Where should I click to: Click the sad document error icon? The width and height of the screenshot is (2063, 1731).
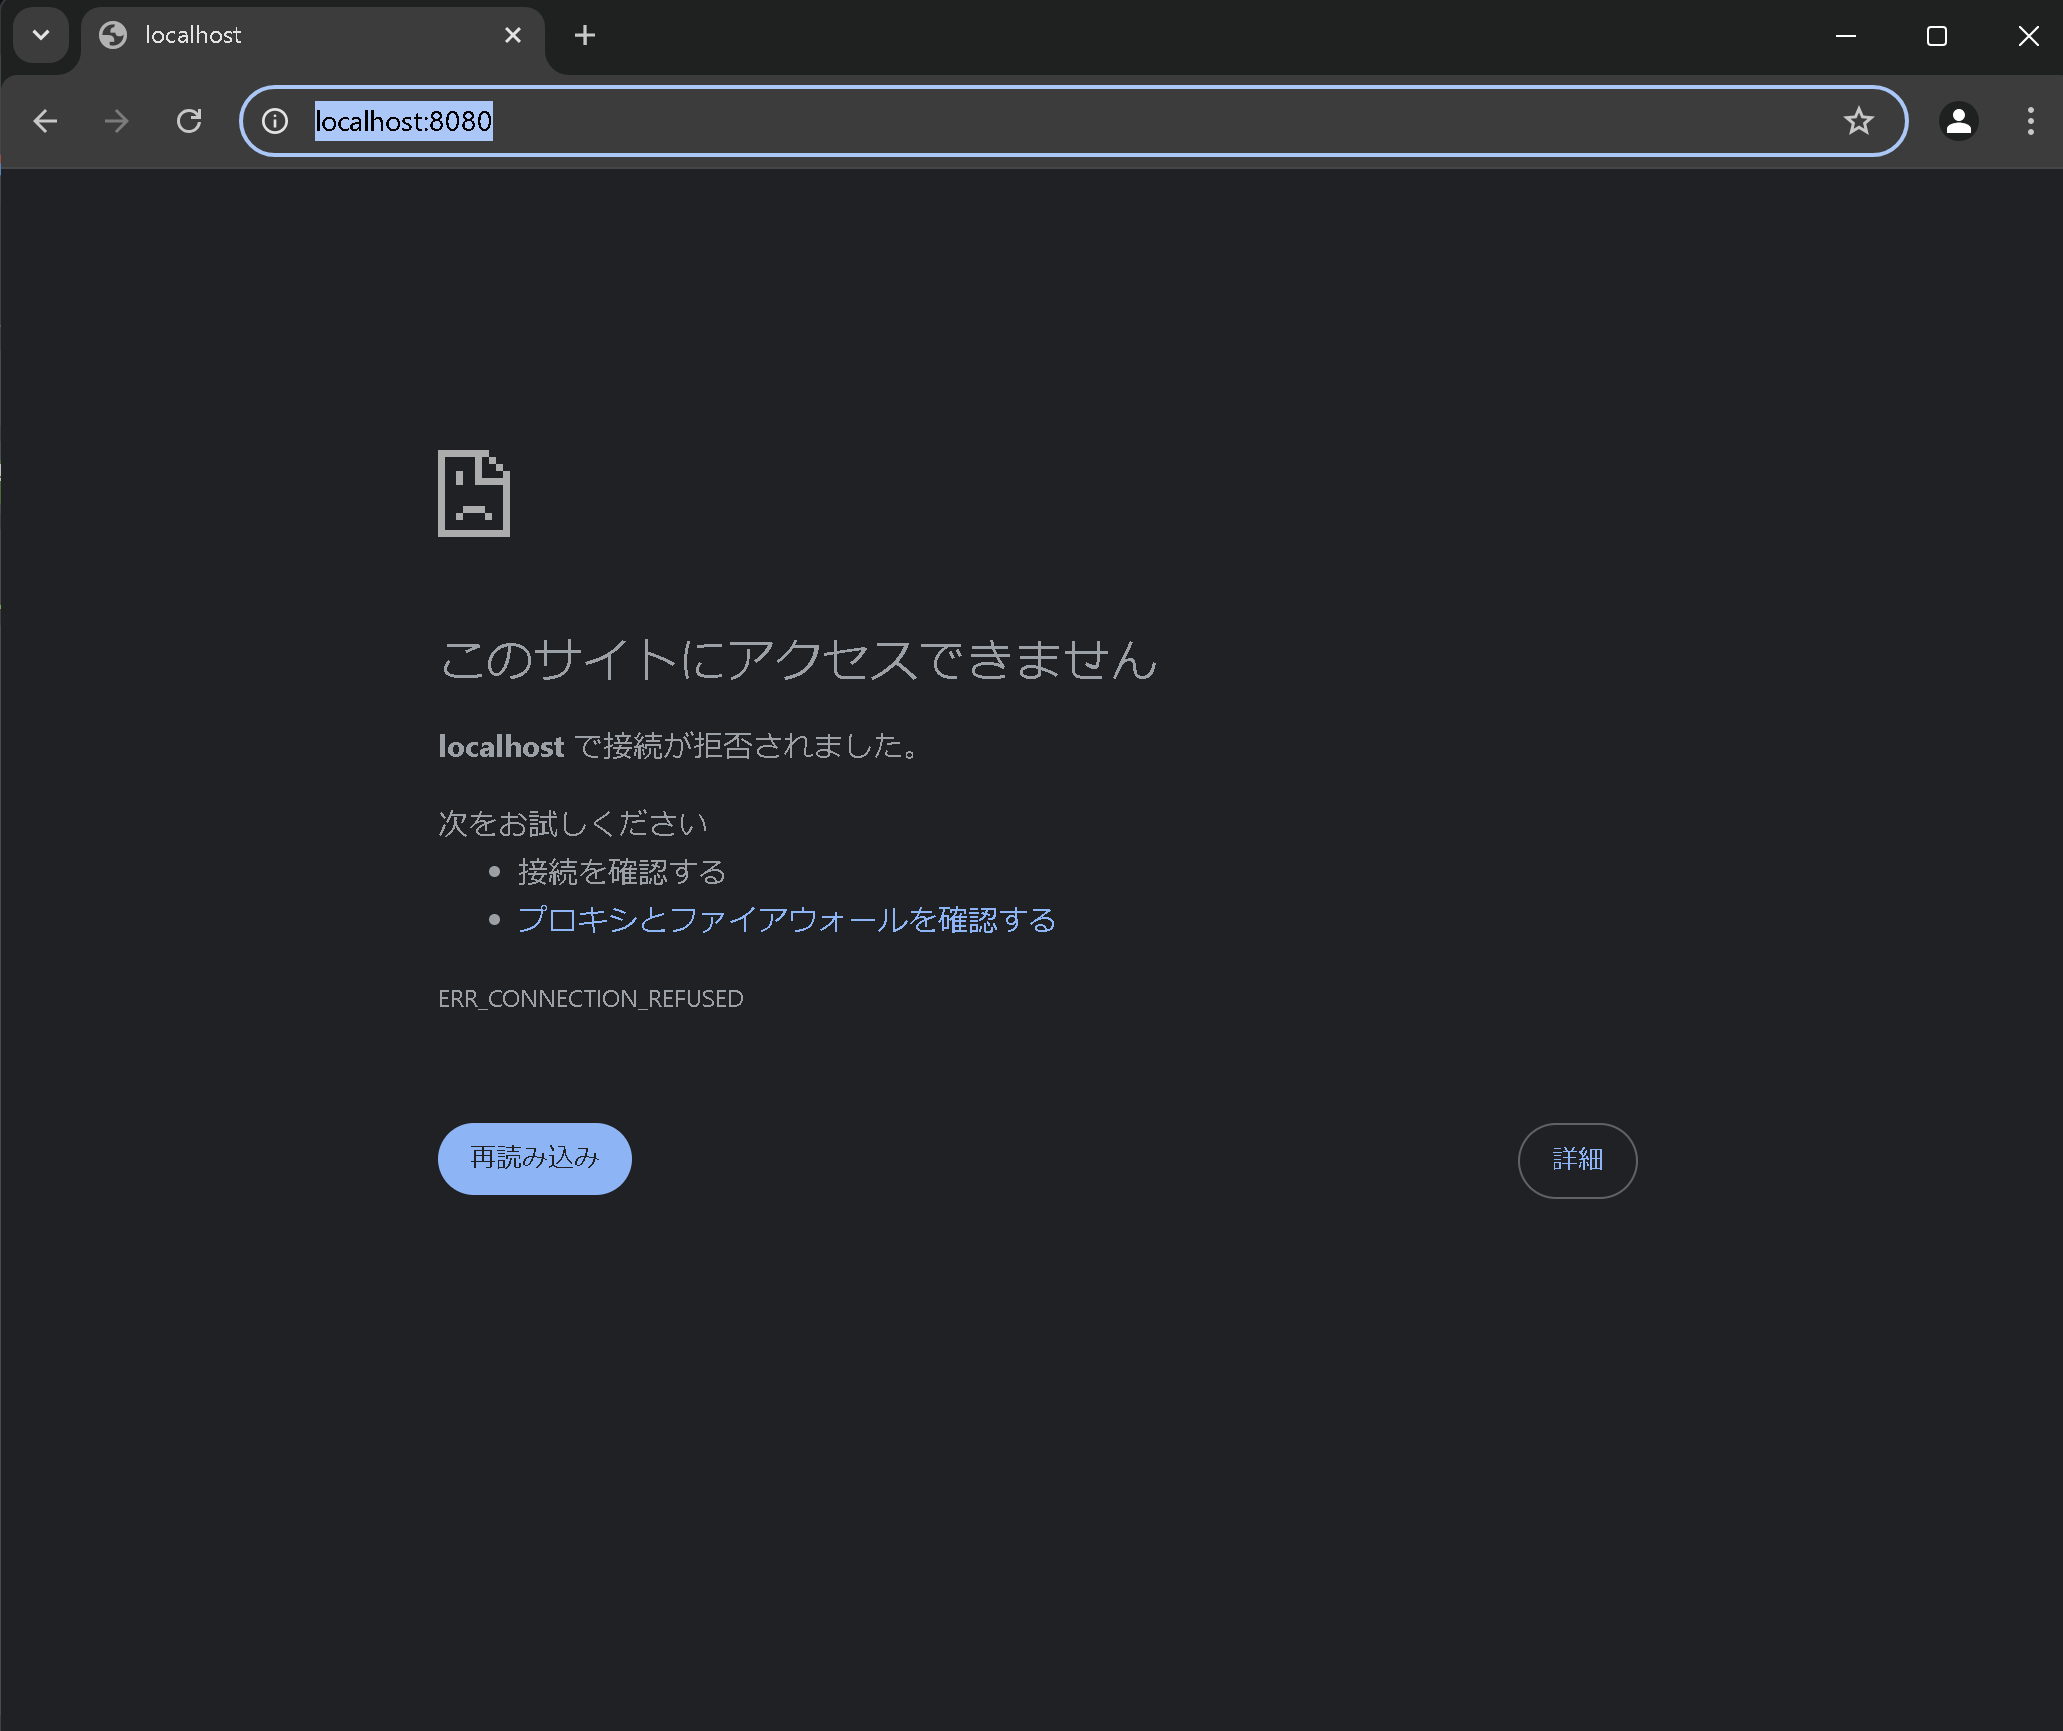point(473,493)
